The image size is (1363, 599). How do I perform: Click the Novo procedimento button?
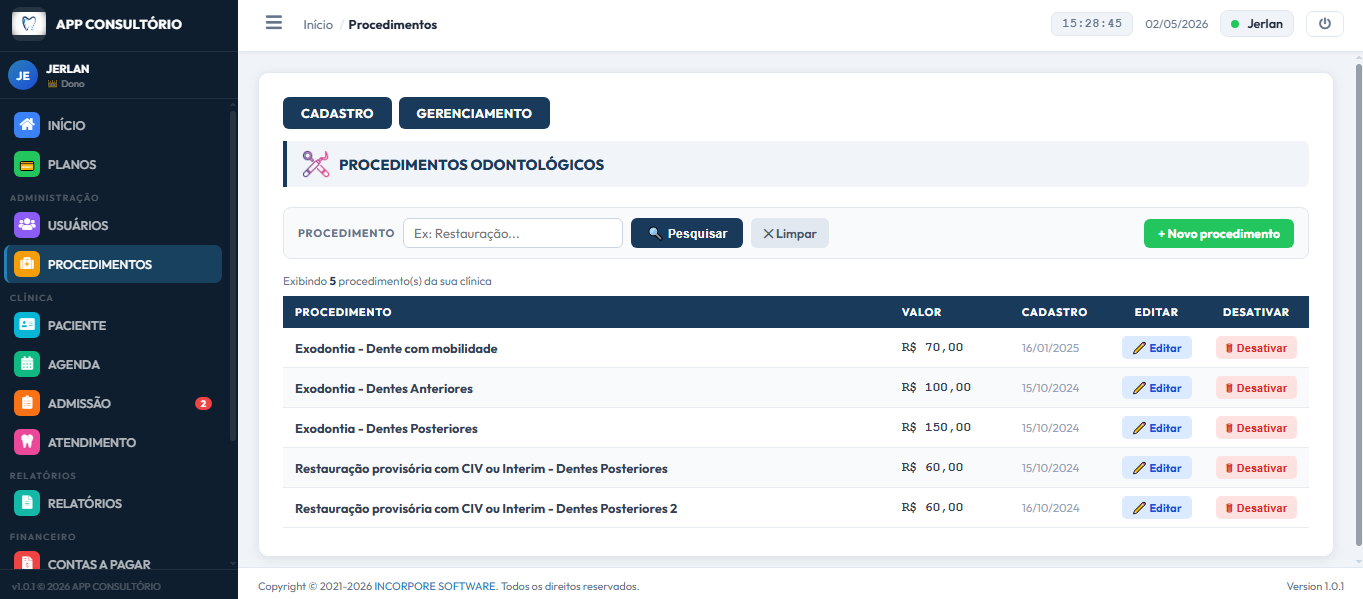(1219, 233)
